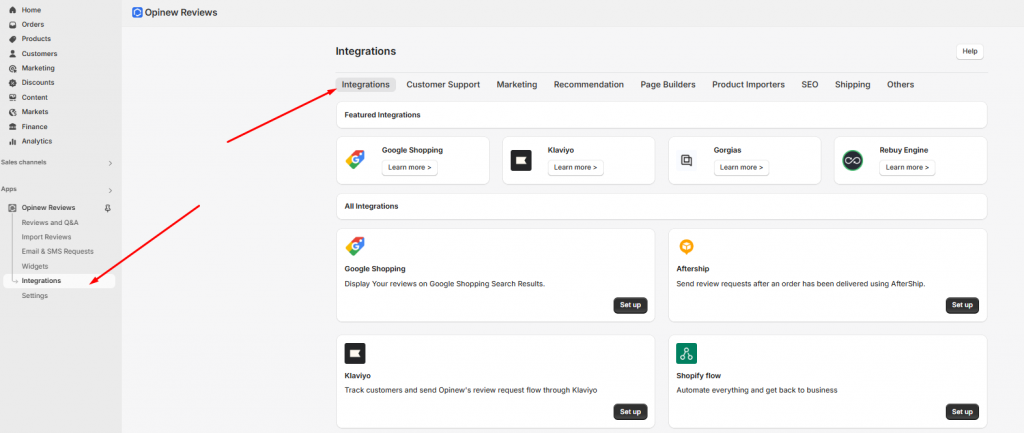
Task: Expand the Sales channels section
Action: click(110, 163)
